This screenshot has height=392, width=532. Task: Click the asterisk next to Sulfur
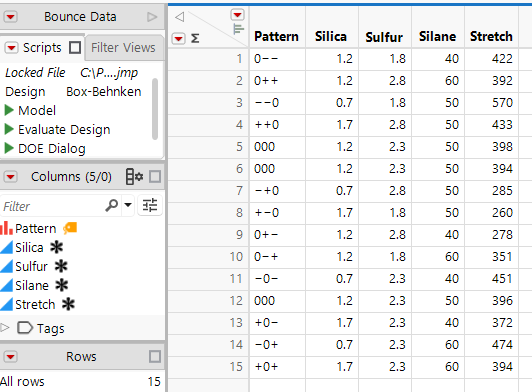point(61,266)
